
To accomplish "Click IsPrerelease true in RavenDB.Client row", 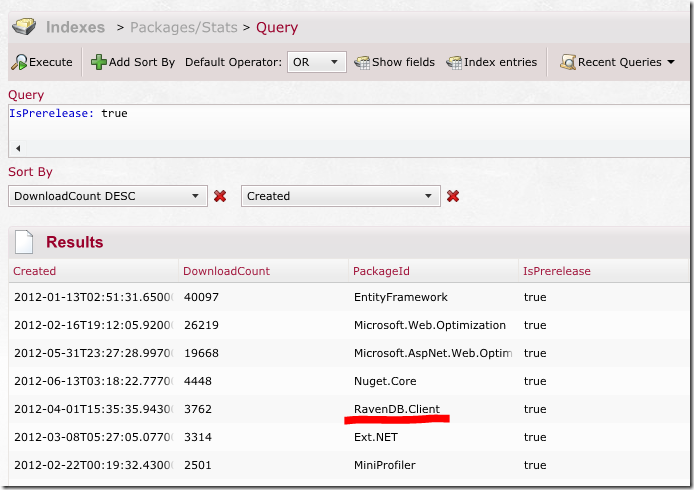I will coord(535,409).
